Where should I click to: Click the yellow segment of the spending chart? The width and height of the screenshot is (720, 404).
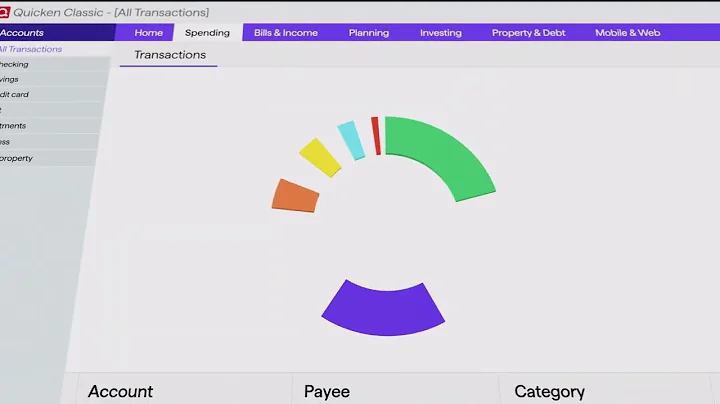(320, 157)
